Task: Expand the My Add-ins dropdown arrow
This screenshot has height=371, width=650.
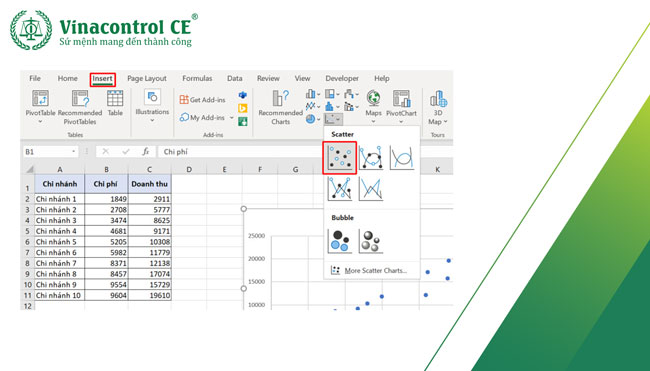Action: (x=231, y=118)
